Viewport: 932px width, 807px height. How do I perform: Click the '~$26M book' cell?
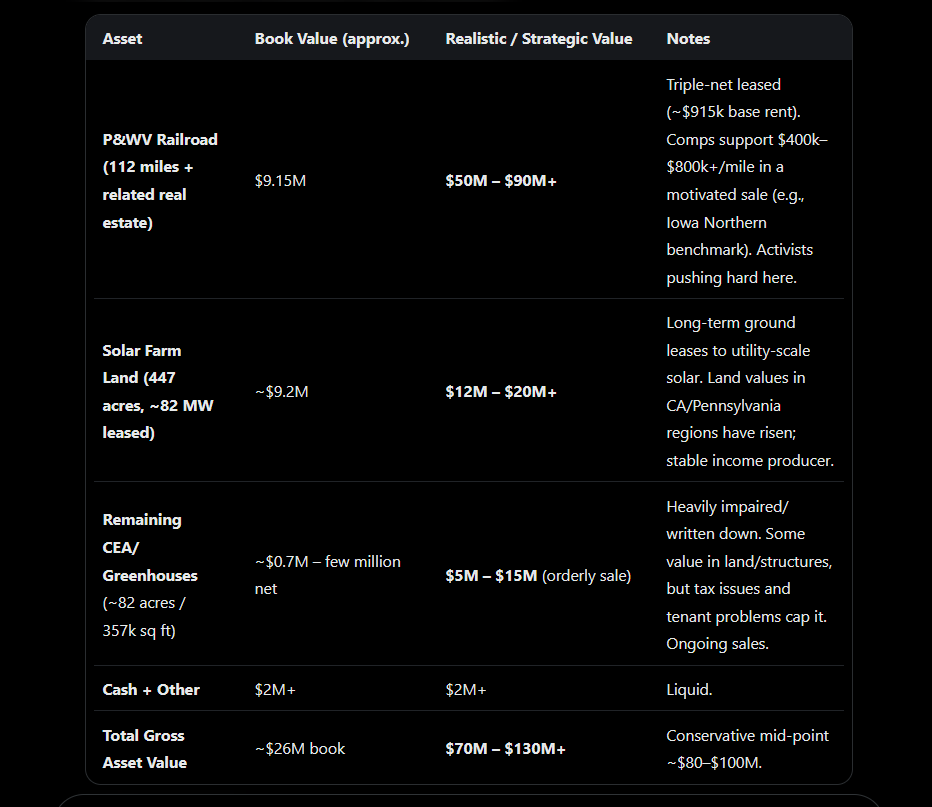(x=300, y=749)
